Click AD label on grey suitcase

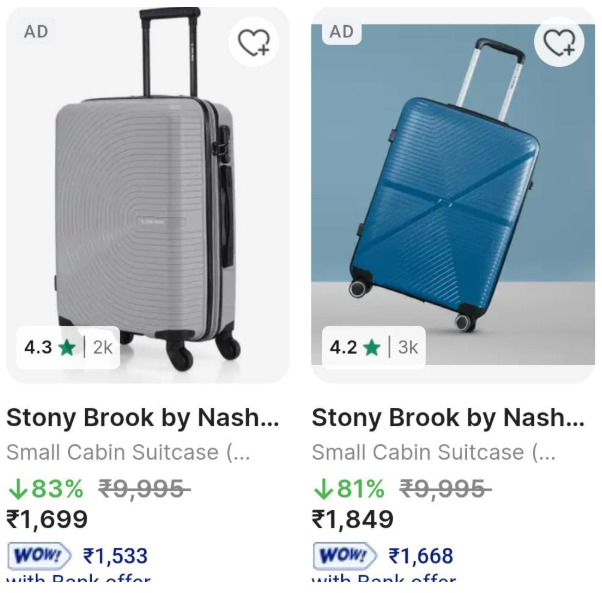pos(36,32)
